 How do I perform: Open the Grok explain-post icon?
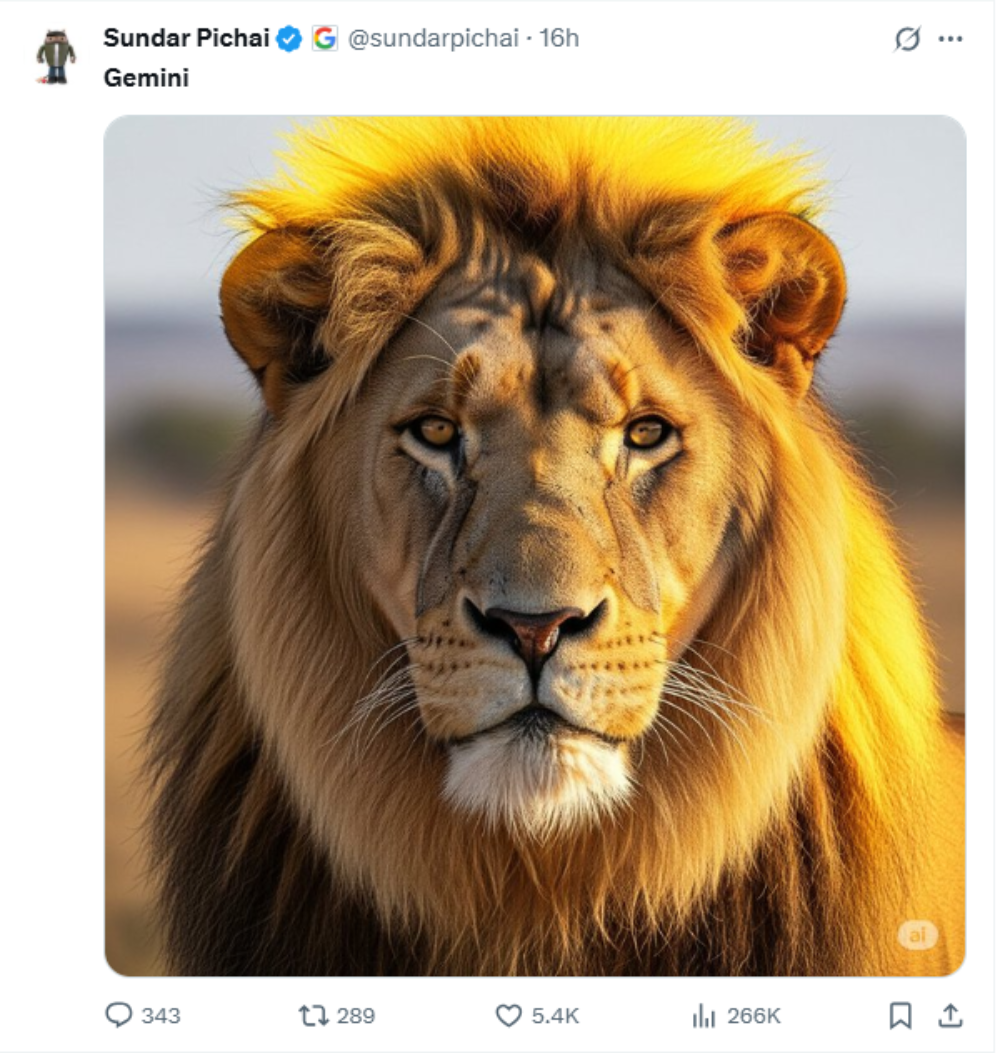tap(907, 39)
